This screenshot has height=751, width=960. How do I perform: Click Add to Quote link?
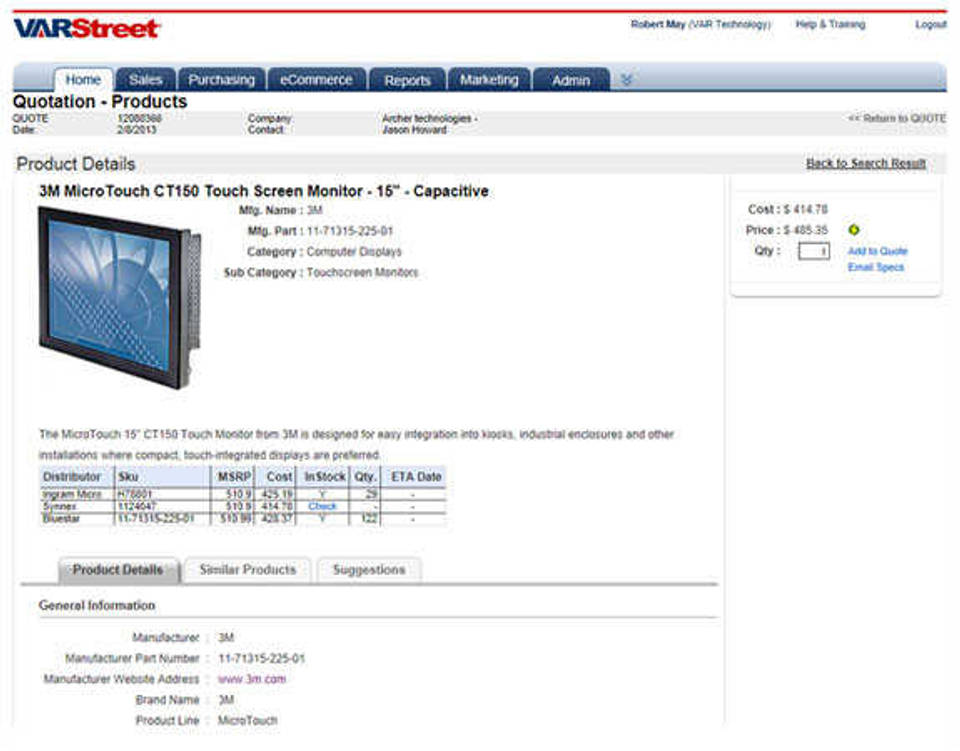877,251
